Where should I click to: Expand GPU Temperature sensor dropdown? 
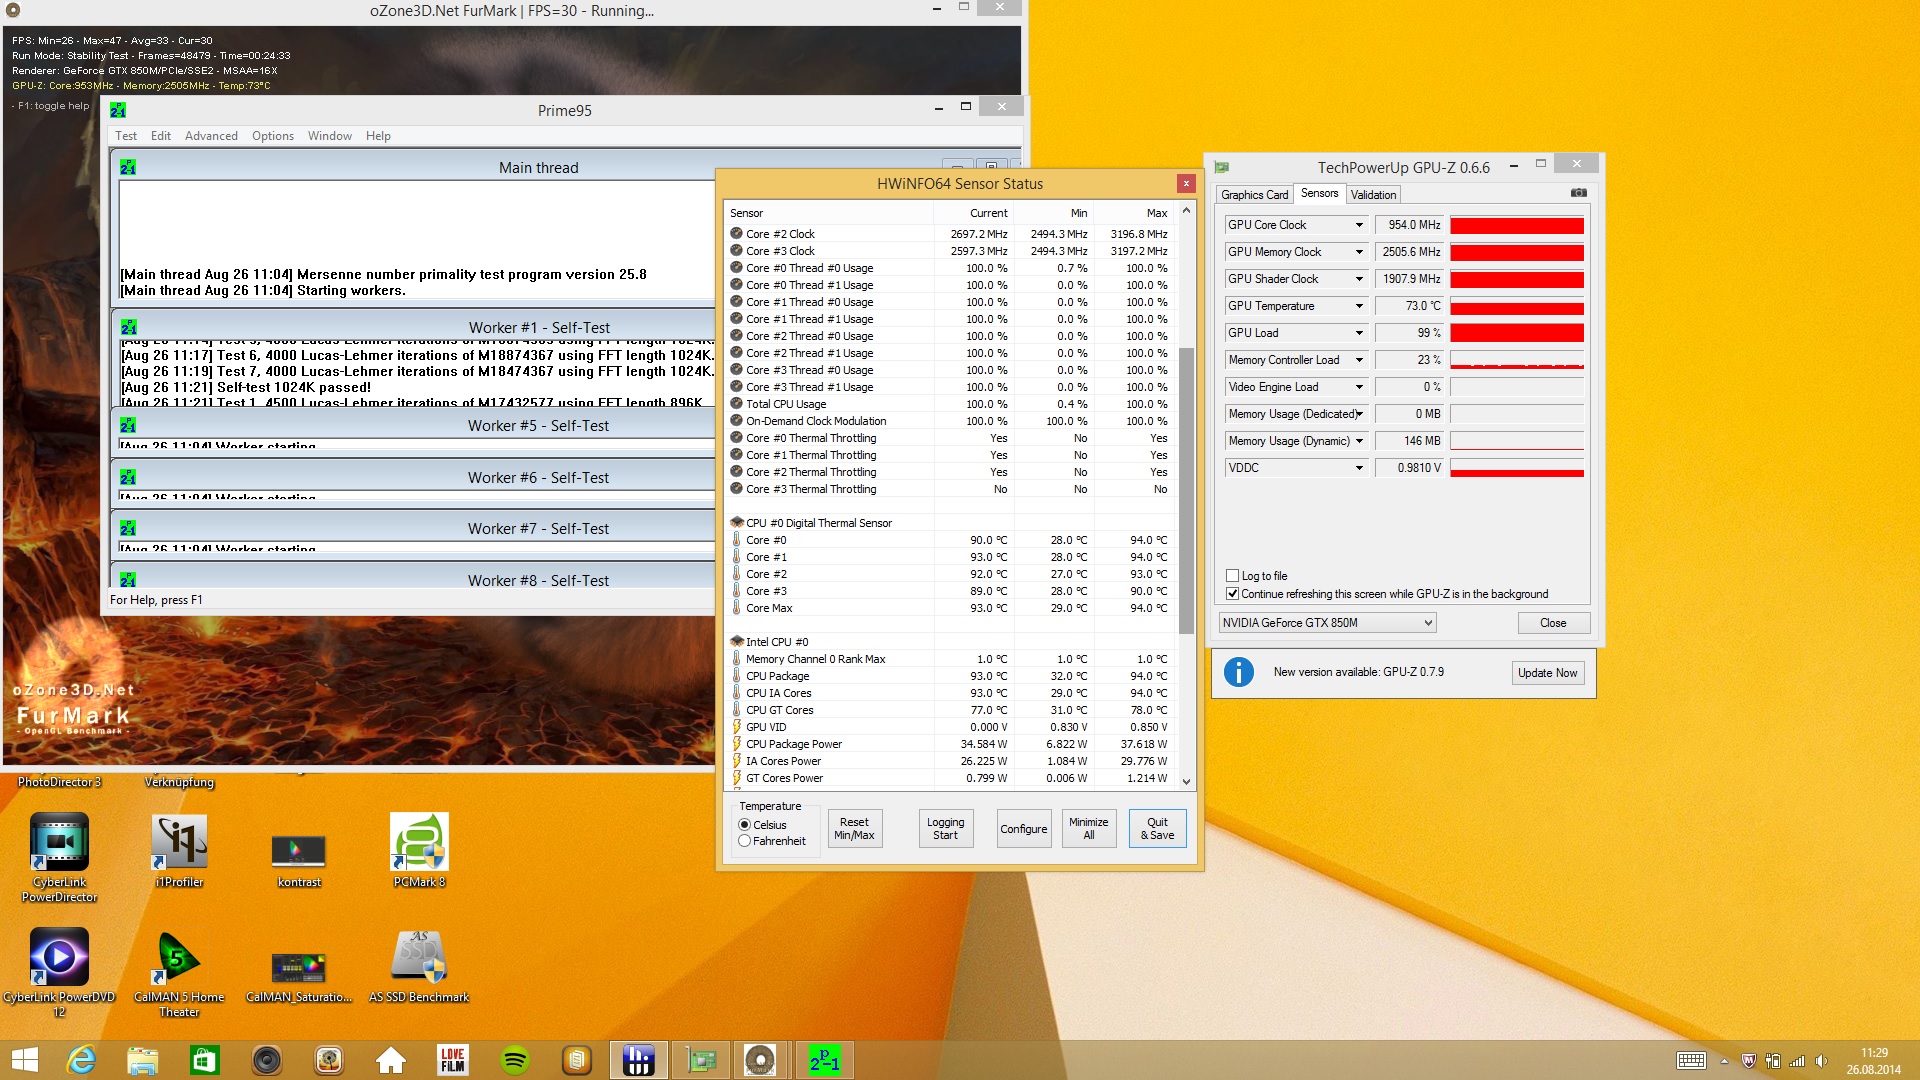coord(1359,306)
